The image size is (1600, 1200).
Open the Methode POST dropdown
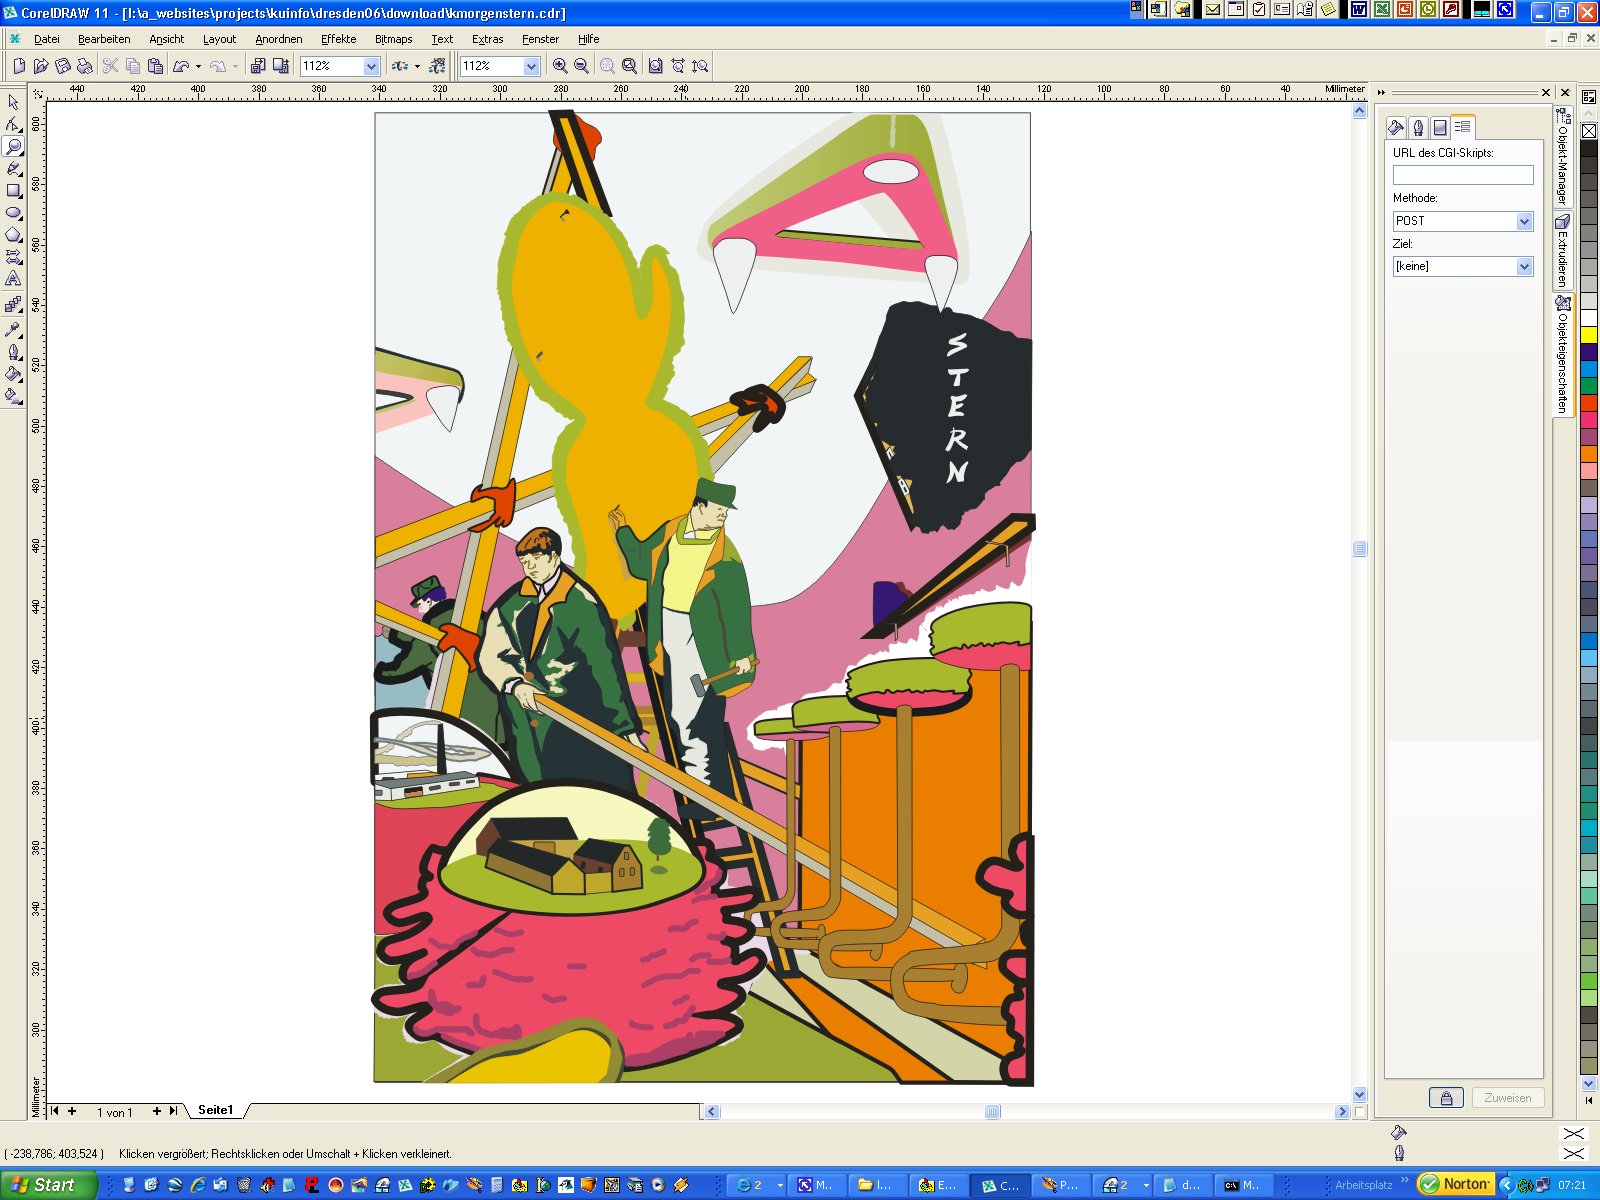1524,221
